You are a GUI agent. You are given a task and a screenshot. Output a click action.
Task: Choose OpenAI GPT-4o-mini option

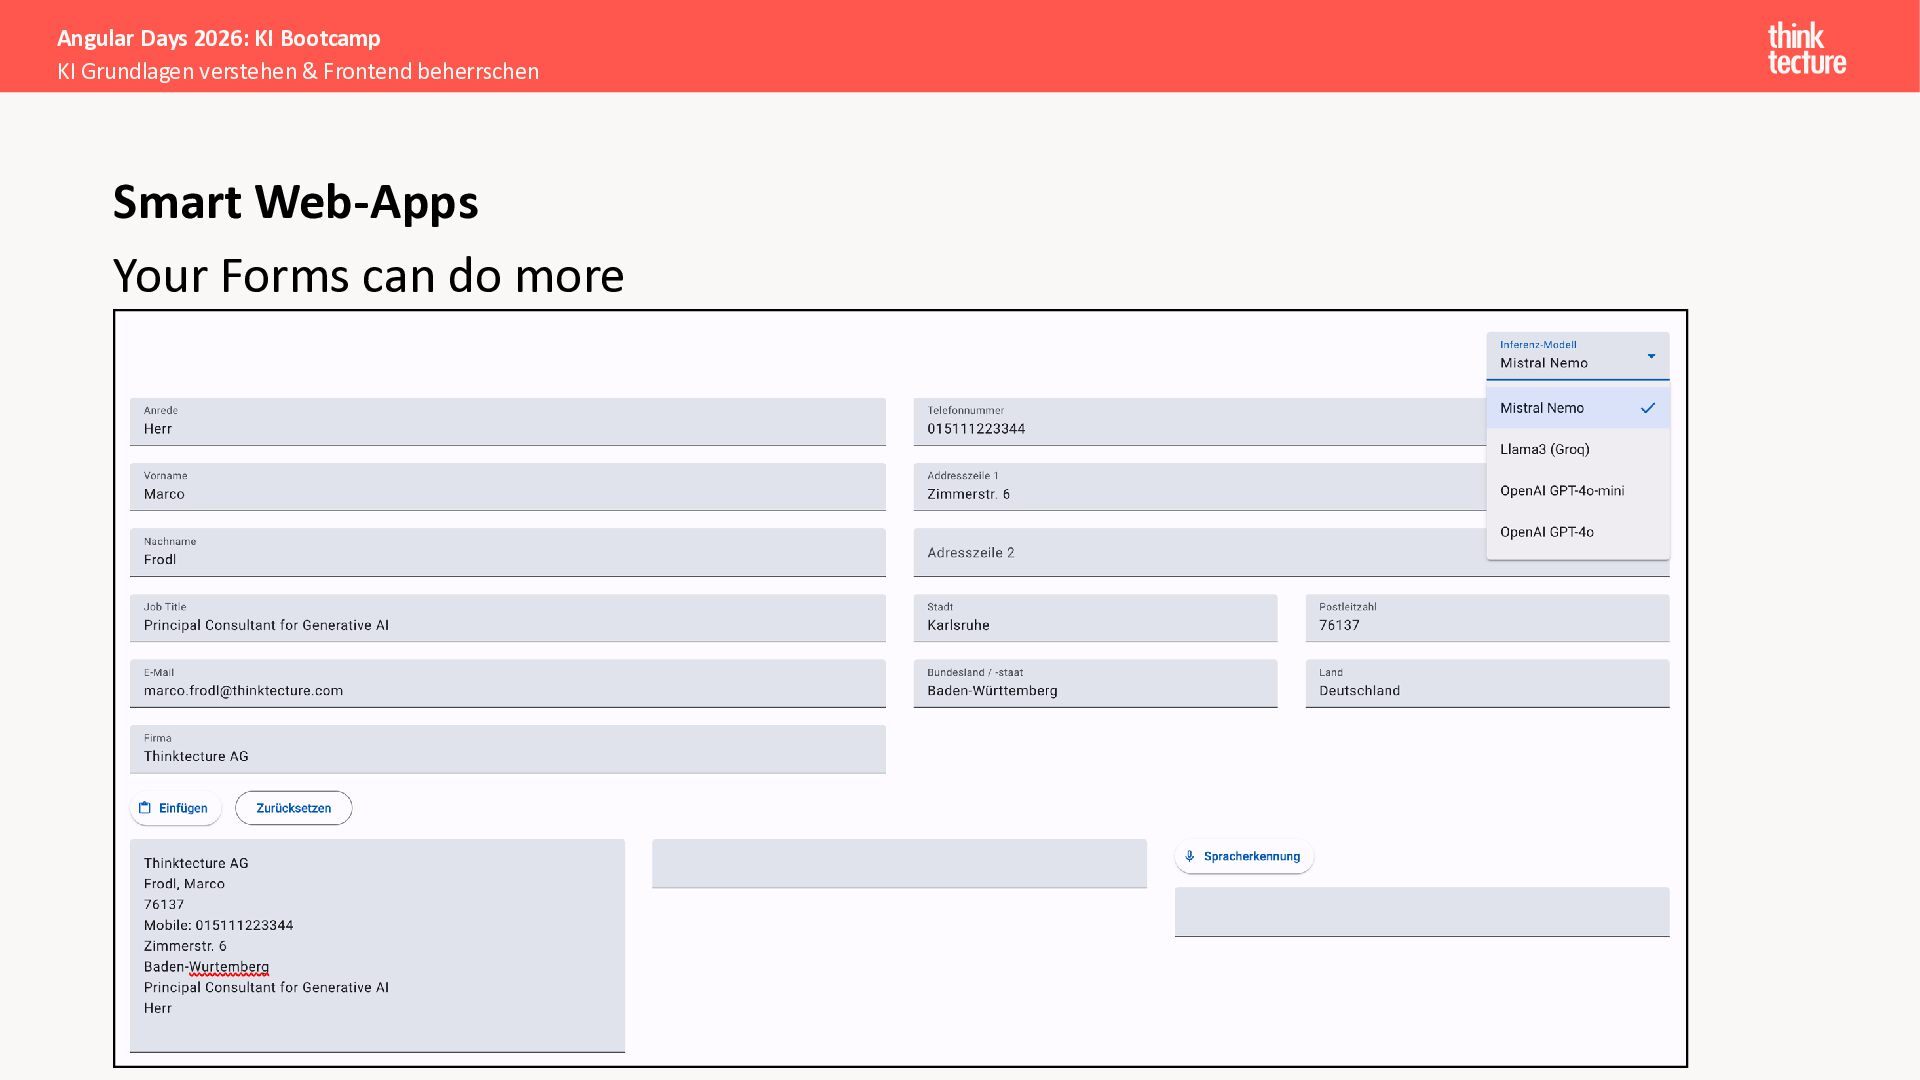1562,491
